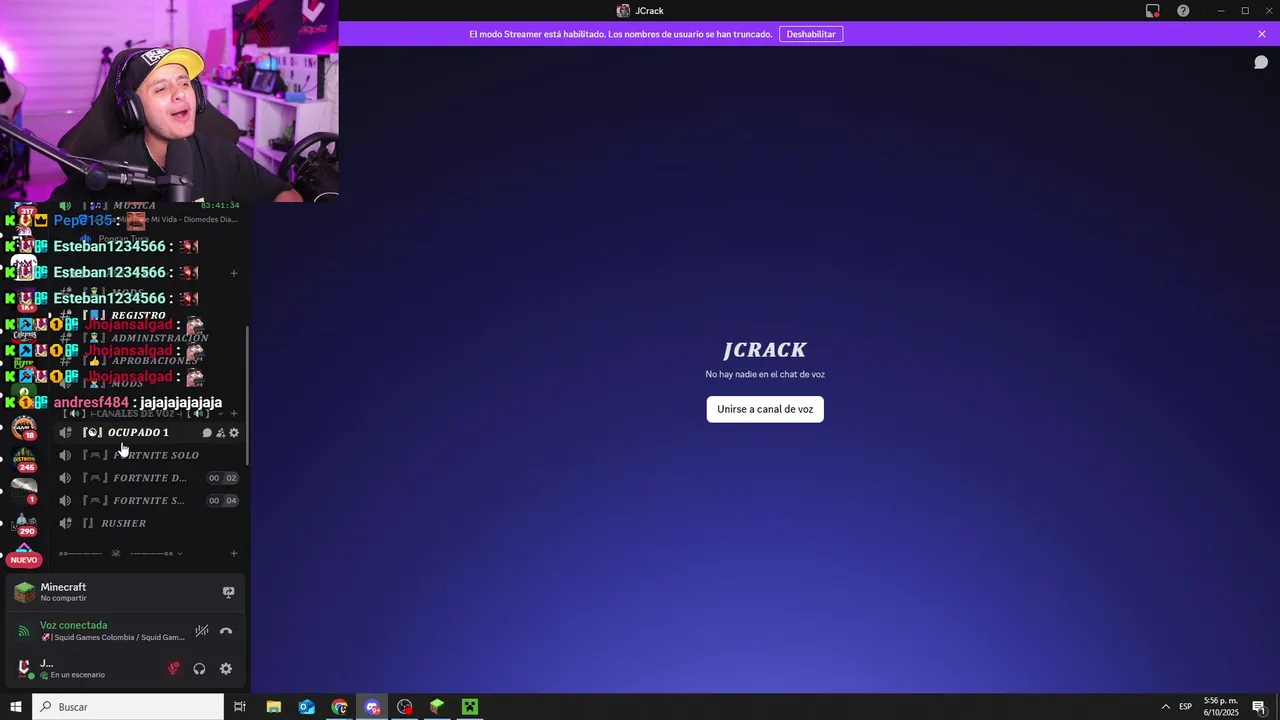Join the FORTNITE S... voice channel

click(150, 501)
